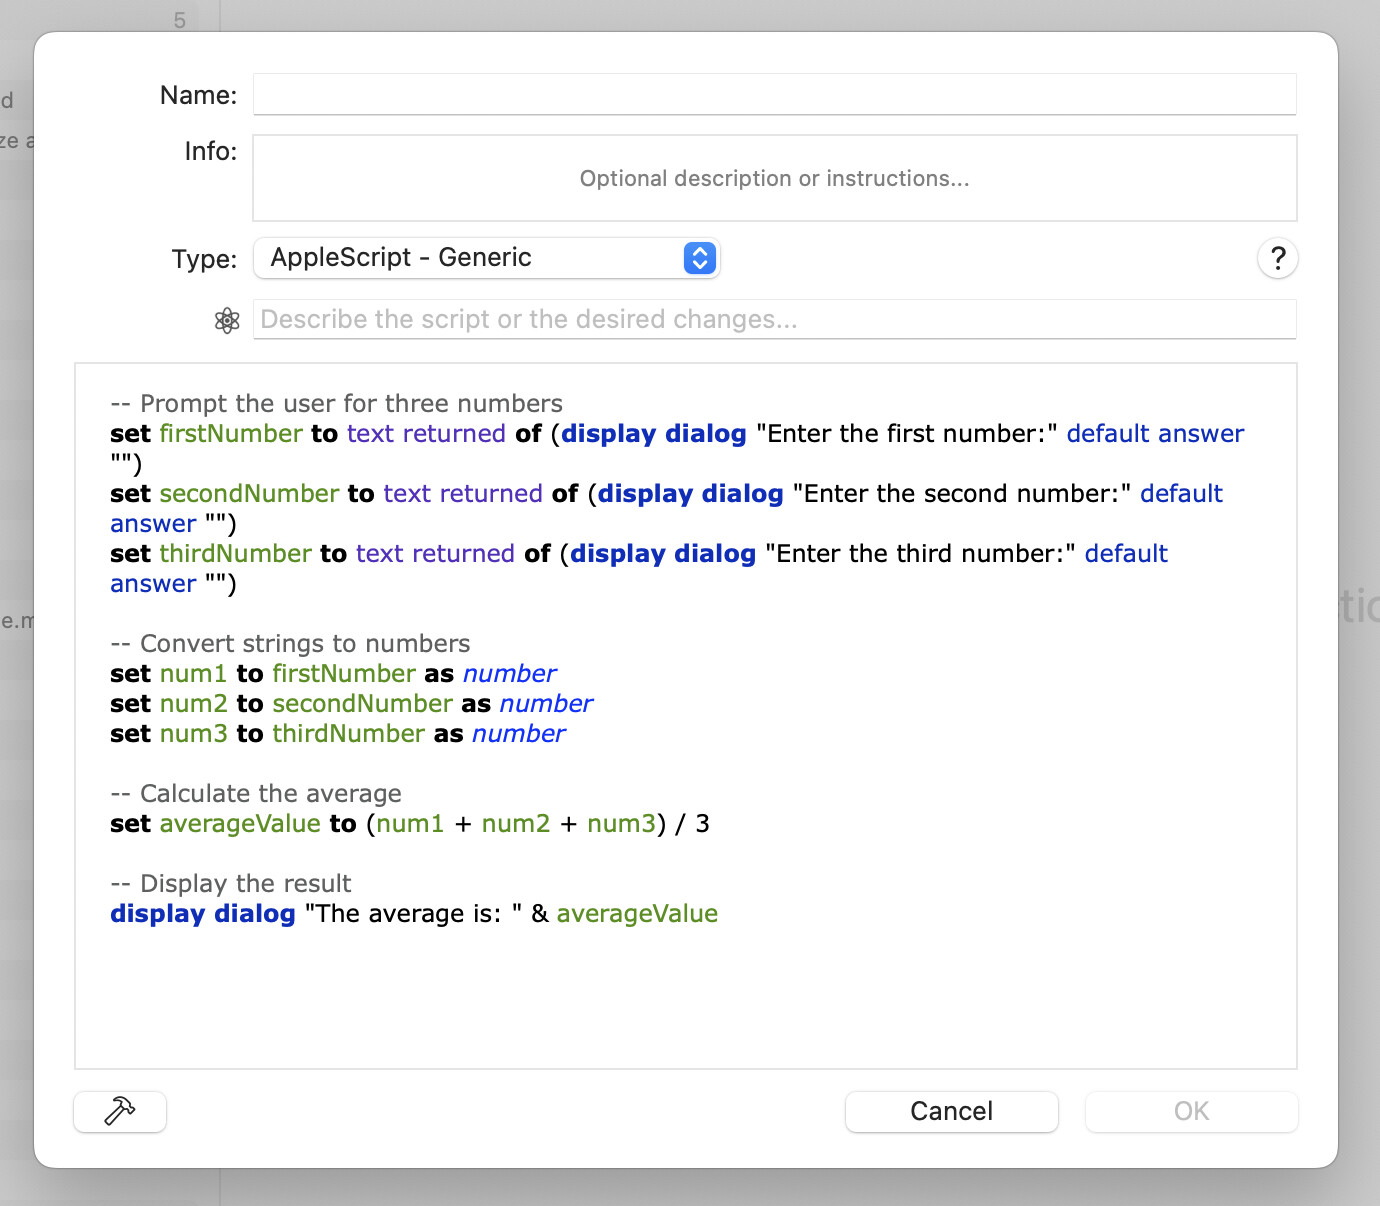Click the "Enter the first number:" string

click(906, 434)
